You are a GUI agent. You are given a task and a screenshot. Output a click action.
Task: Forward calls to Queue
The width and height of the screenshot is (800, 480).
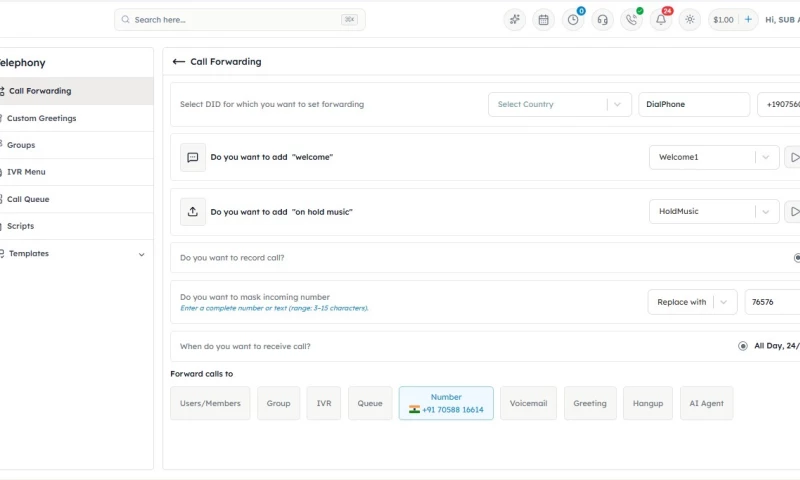(x=370, y=403)
